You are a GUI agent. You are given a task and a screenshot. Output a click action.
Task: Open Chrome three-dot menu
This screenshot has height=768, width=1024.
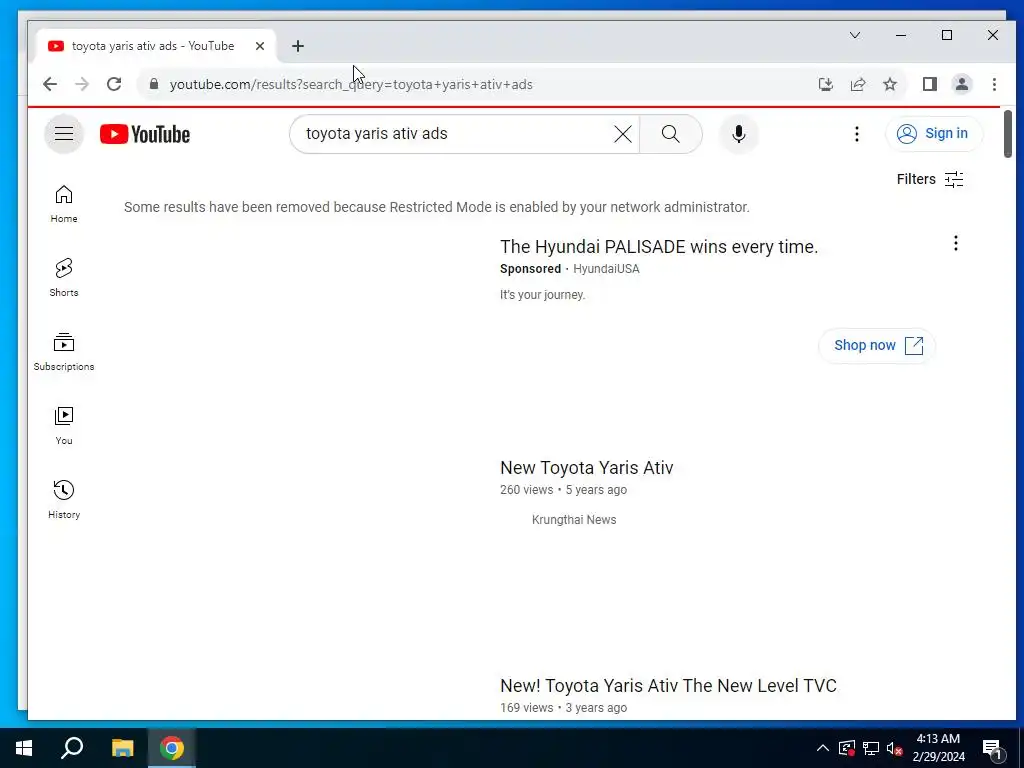coord(994,84)
